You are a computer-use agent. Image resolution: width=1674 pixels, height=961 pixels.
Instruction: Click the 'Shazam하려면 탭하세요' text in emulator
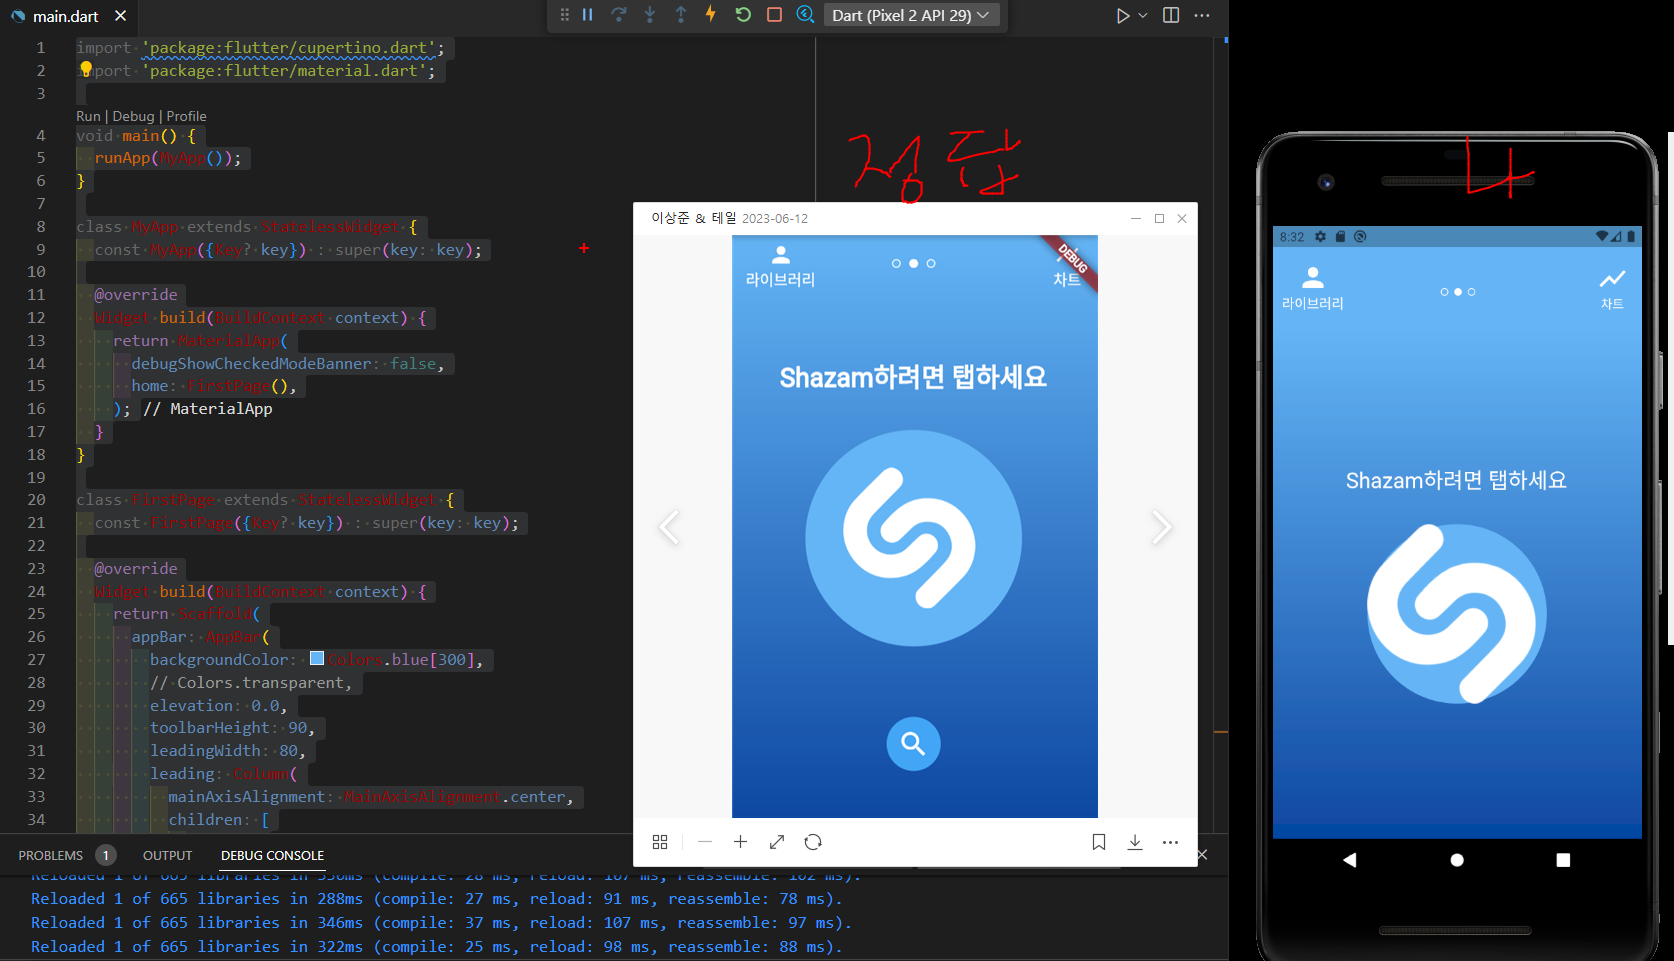click(x=1456, y=480)
